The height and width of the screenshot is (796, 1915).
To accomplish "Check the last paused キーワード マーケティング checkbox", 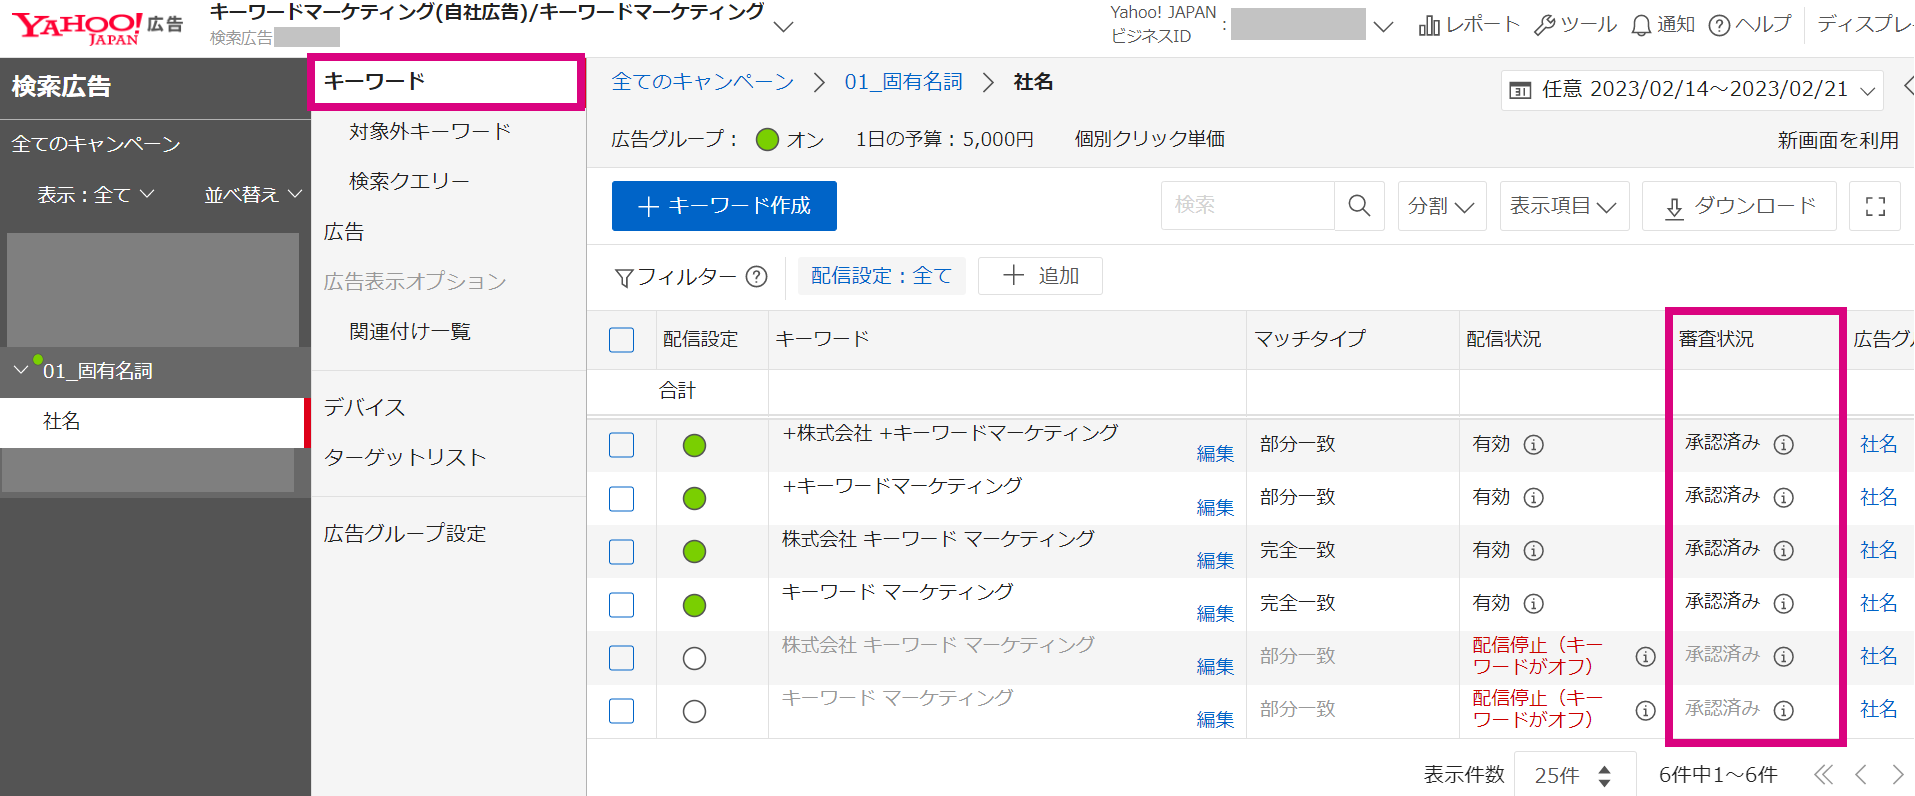I will (x=622, y=711).
